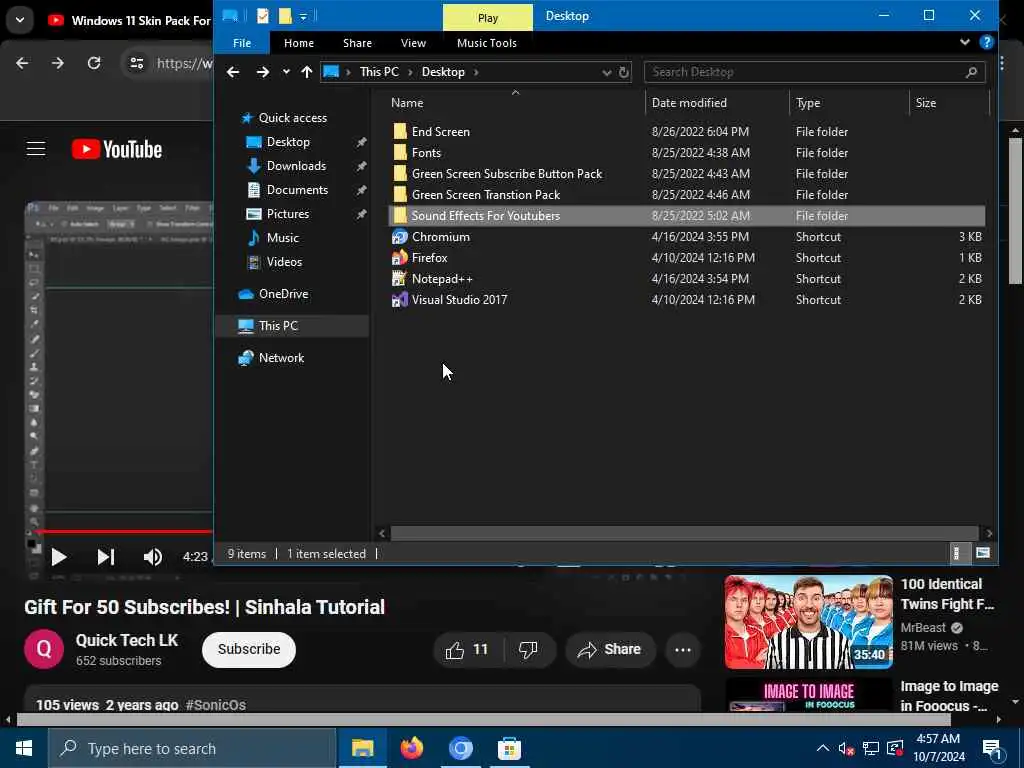Sort by Date modified column header
The image size is (1024, 768).
coord(689,103)
